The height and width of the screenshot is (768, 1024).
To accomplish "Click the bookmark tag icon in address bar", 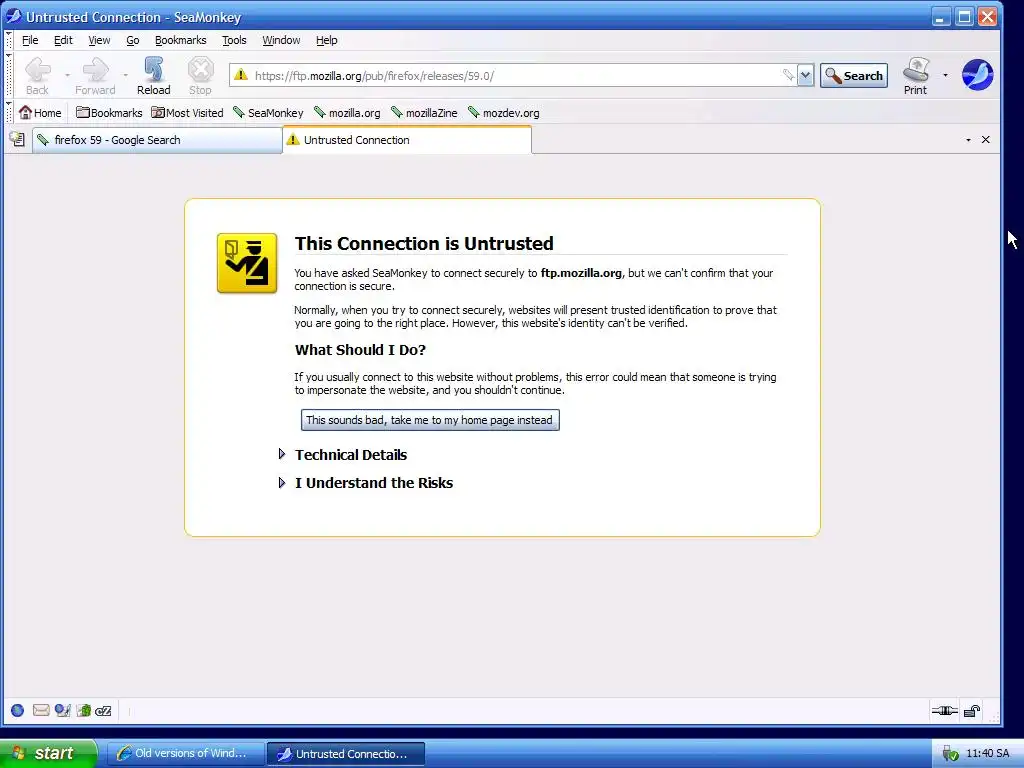I will (788, 75).
